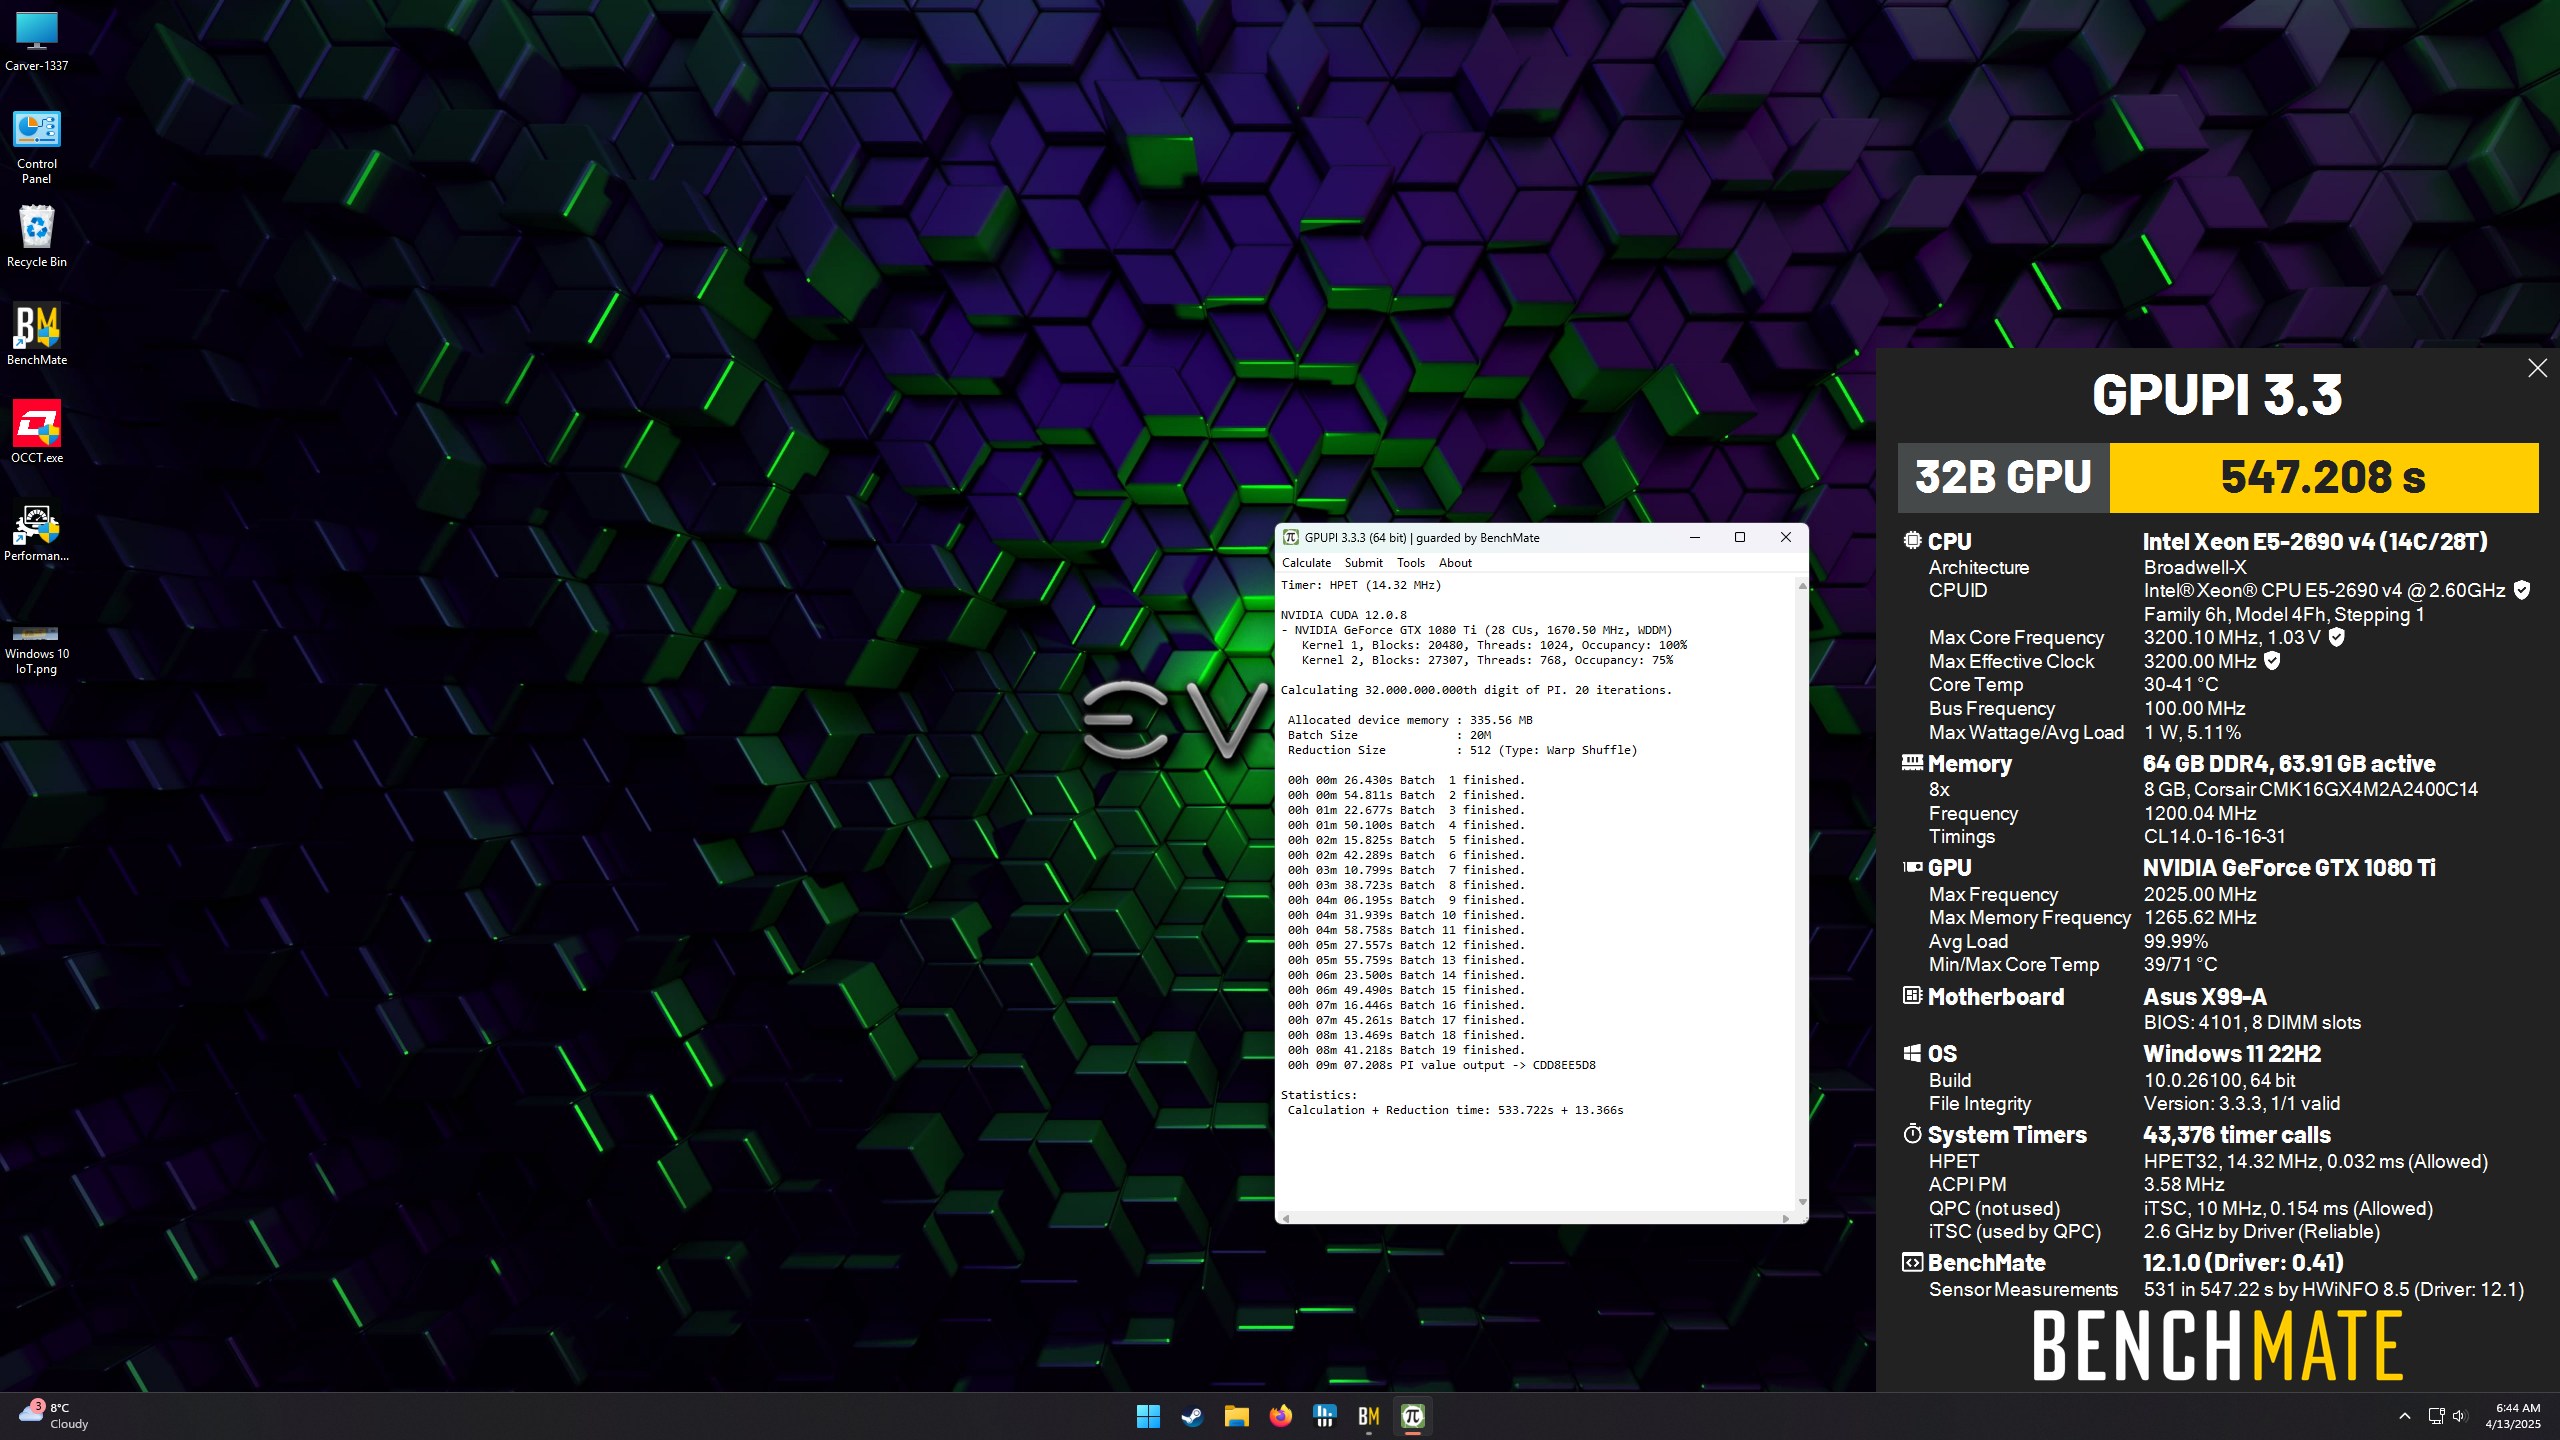Open Steam from the taskbar
2560x1440 pixels.
[1192, 1416]
